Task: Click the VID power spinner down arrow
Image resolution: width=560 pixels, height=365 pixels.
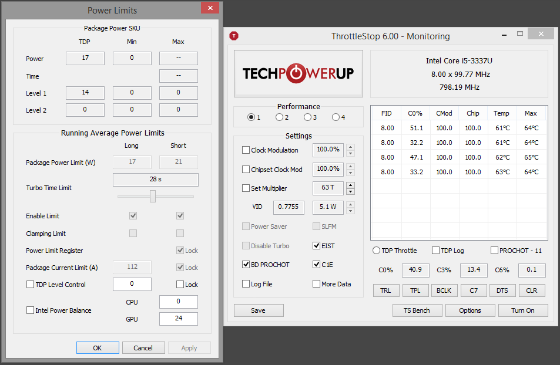Action: (x=351, y=210)
